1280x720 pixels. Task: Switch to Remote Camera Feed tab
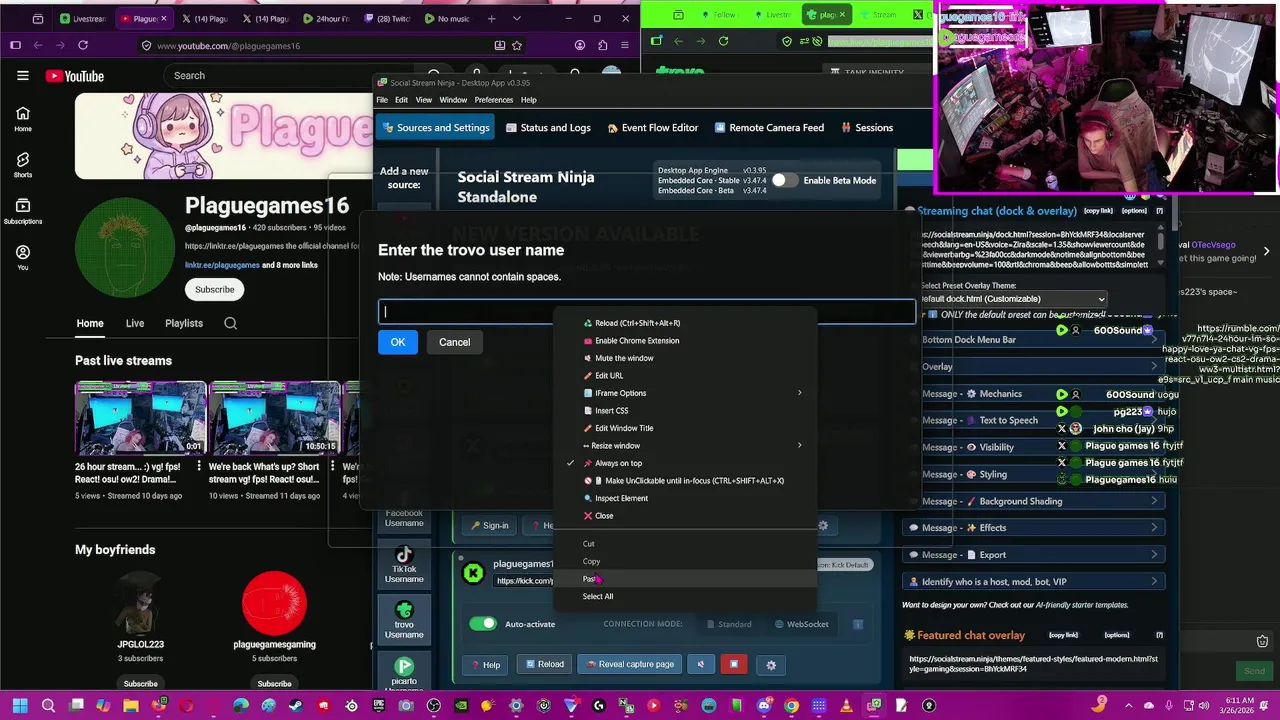(x=769, y=128)
